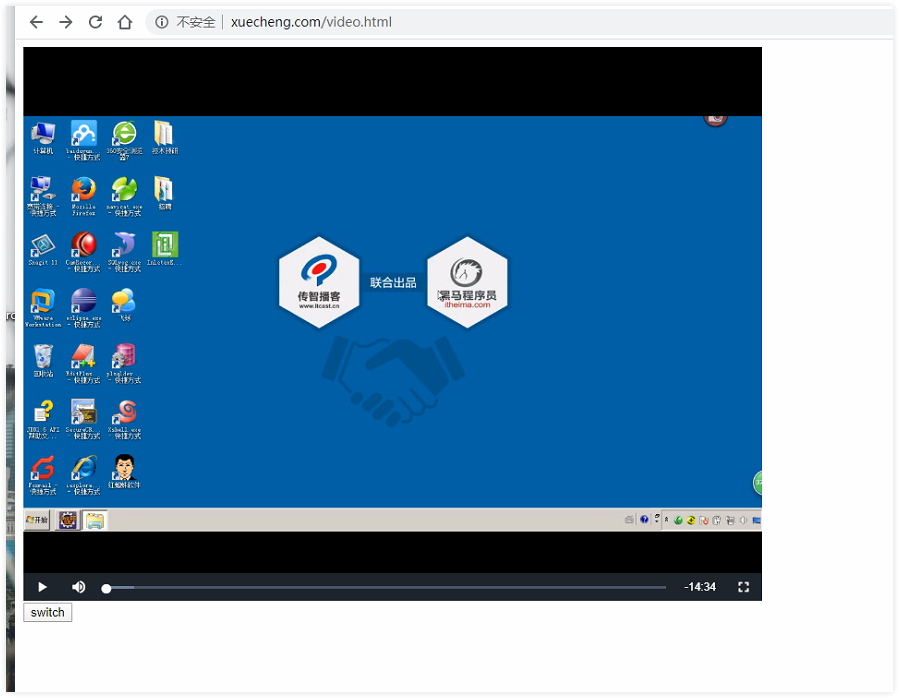The width and height of the screenshot is (899, 698).
Task: Click the red ball CamRecorder icon
Action: click(84, 251)
